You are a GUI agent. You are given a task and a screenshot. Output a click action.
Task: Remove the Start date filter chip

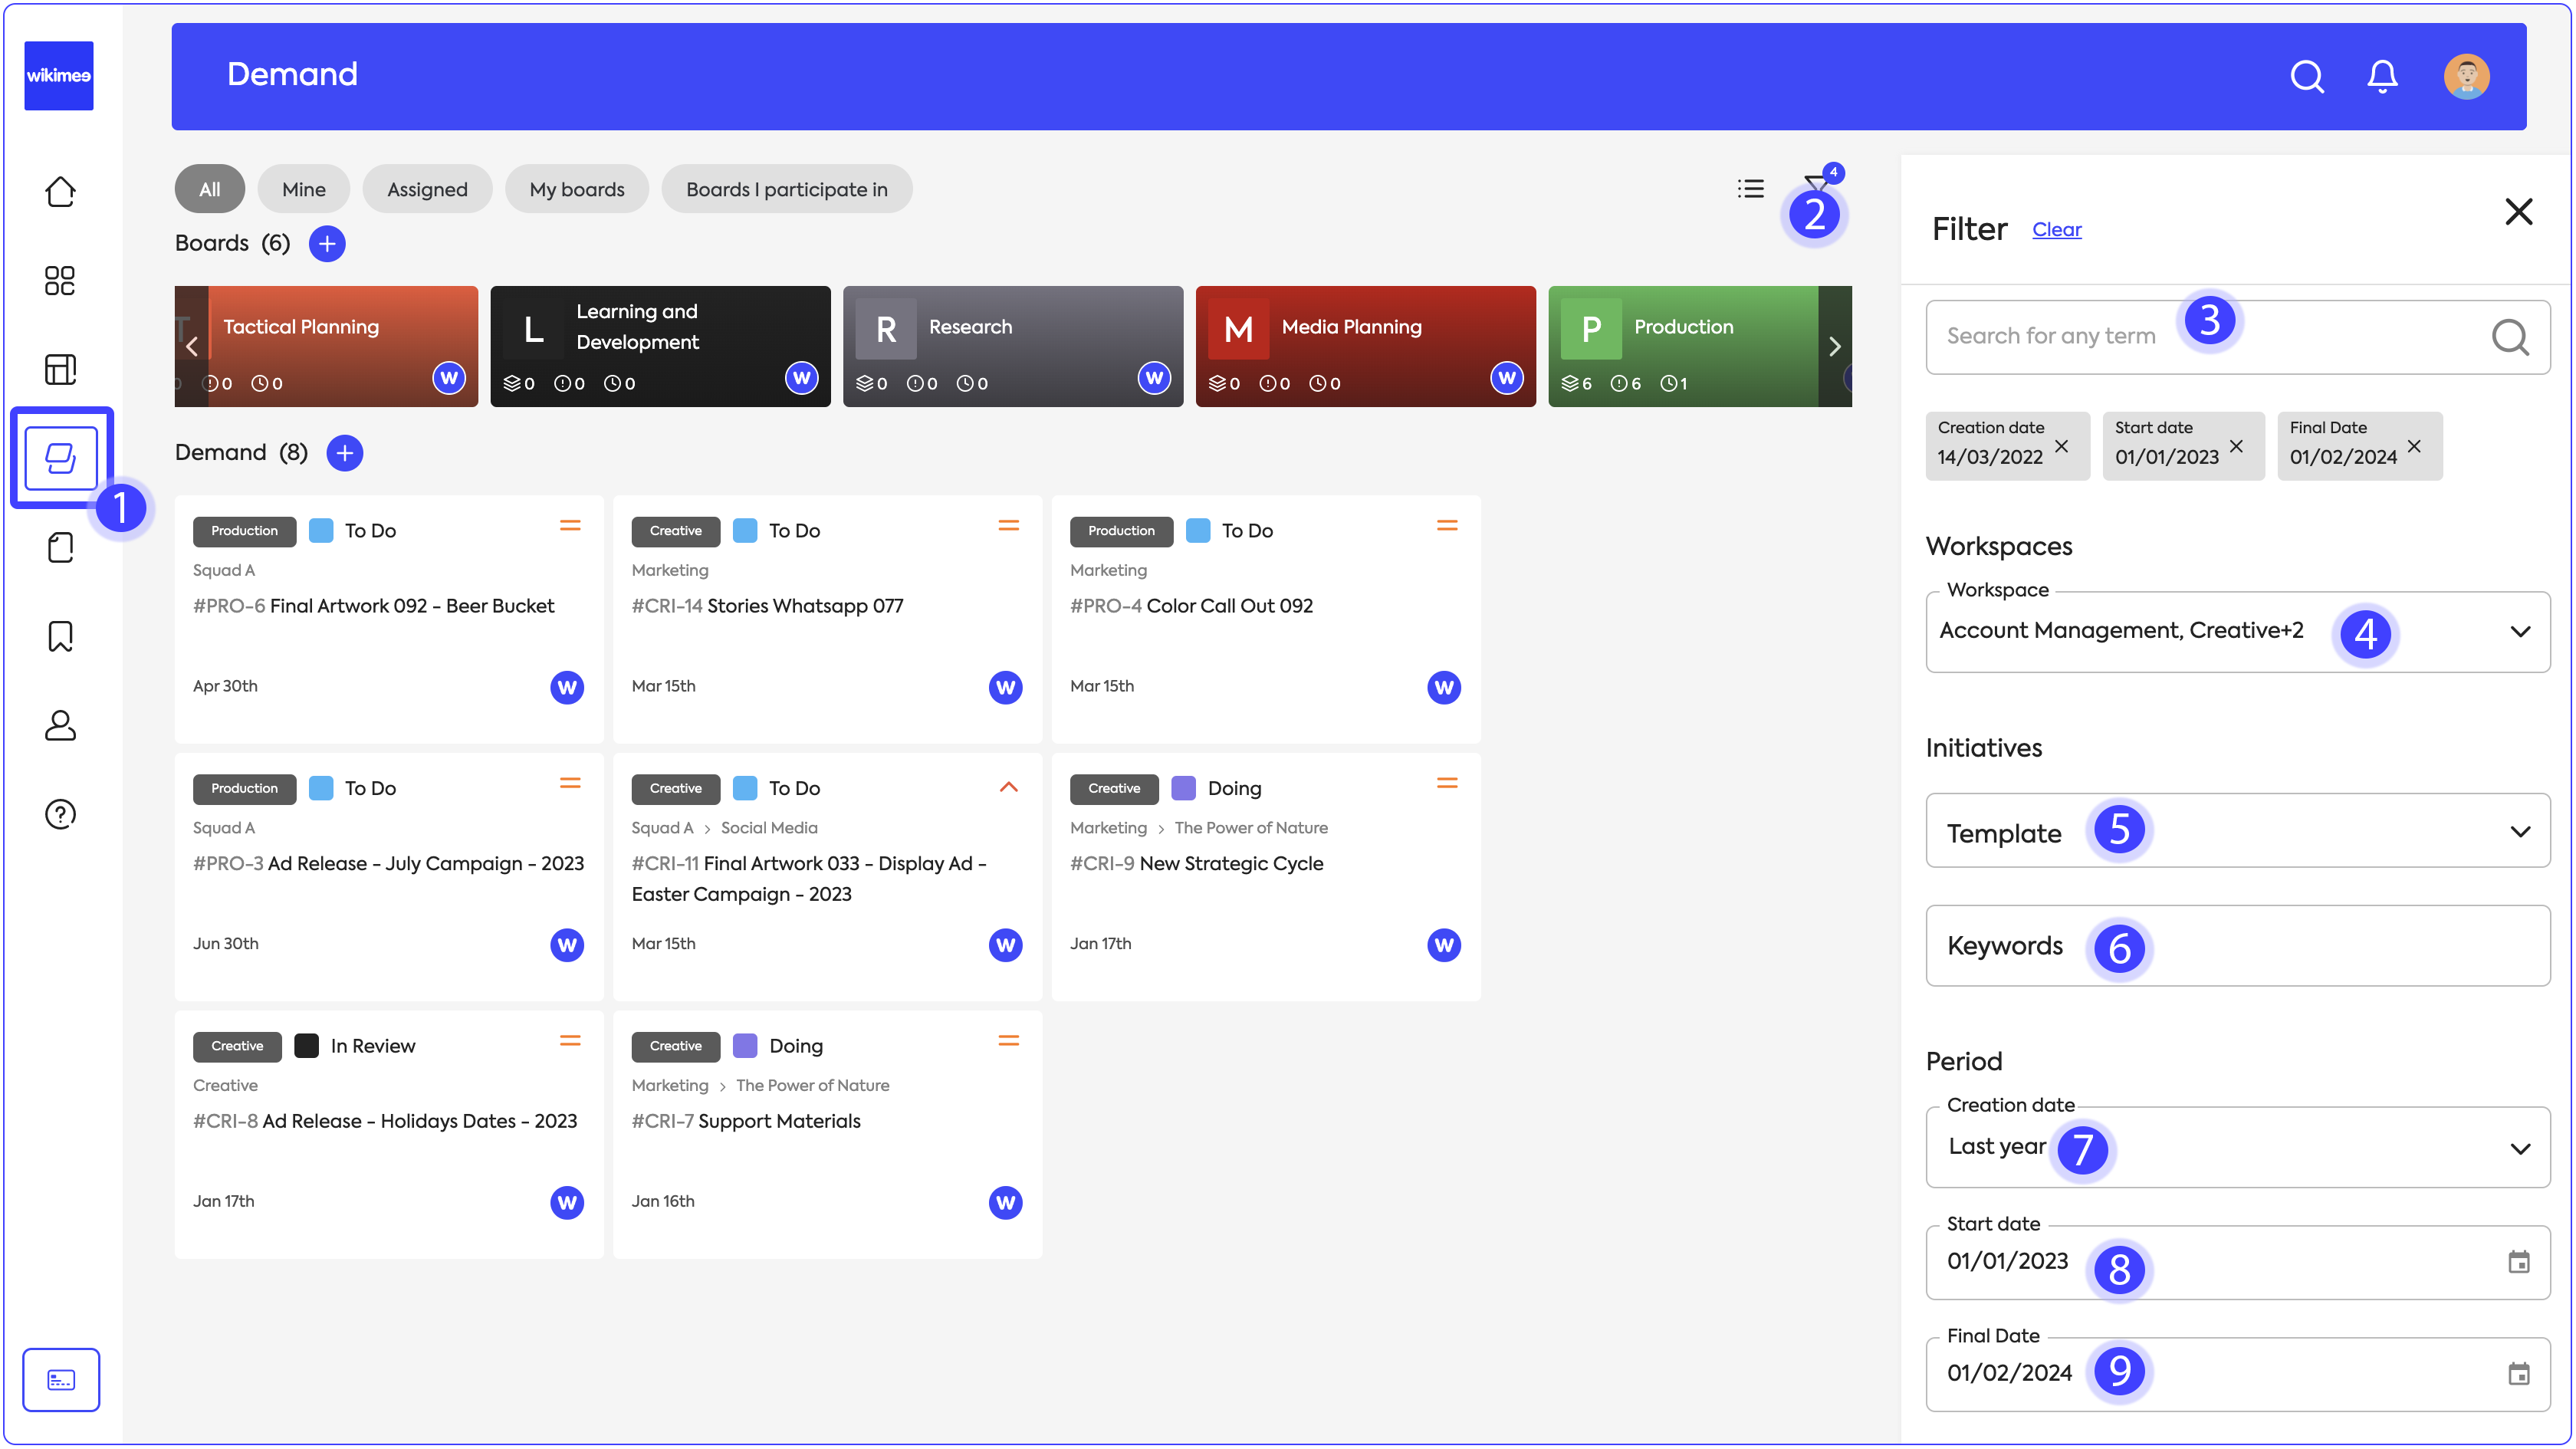tap(2236, 446)
